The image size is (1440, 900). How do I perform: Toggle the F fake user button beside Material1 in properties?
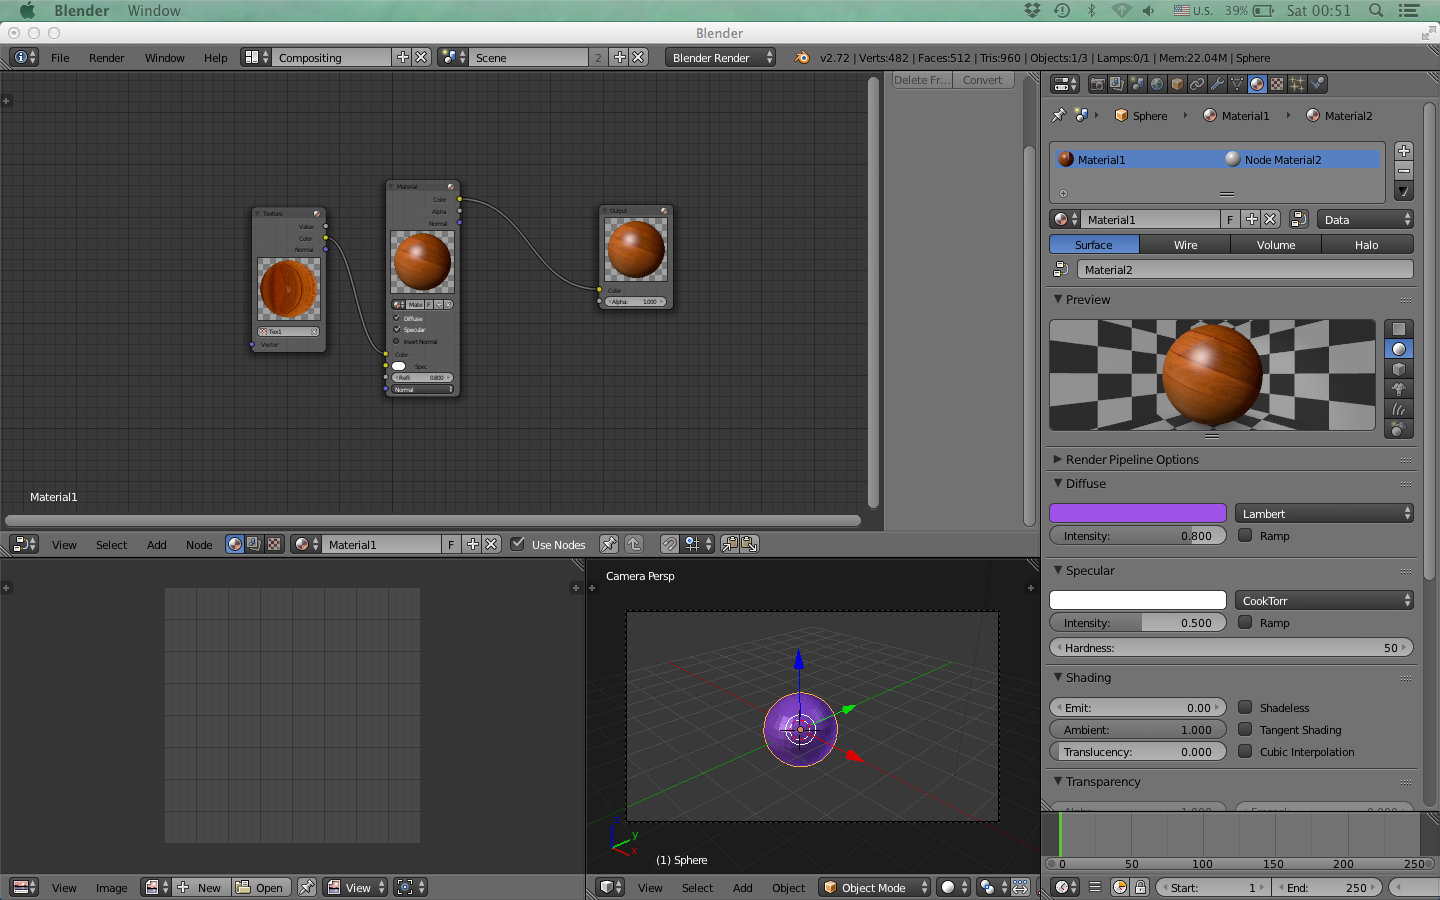coord(1230,219)
